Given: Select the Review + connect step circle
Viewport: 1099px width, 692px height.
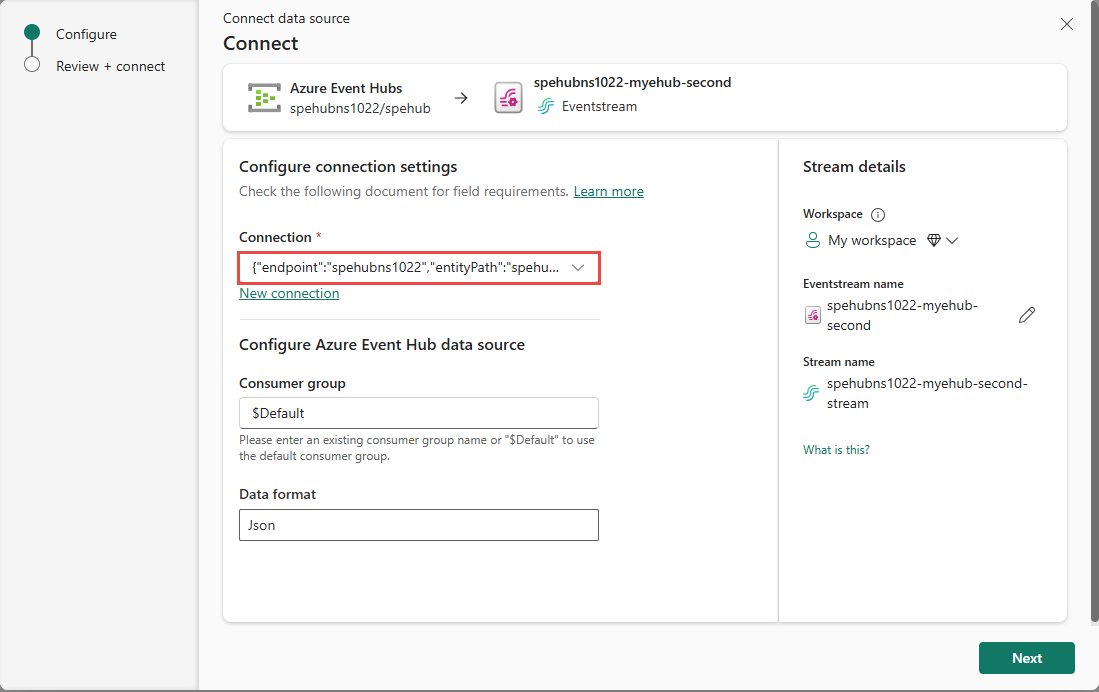Looking at the screenshot, I should tap(30, 66).
